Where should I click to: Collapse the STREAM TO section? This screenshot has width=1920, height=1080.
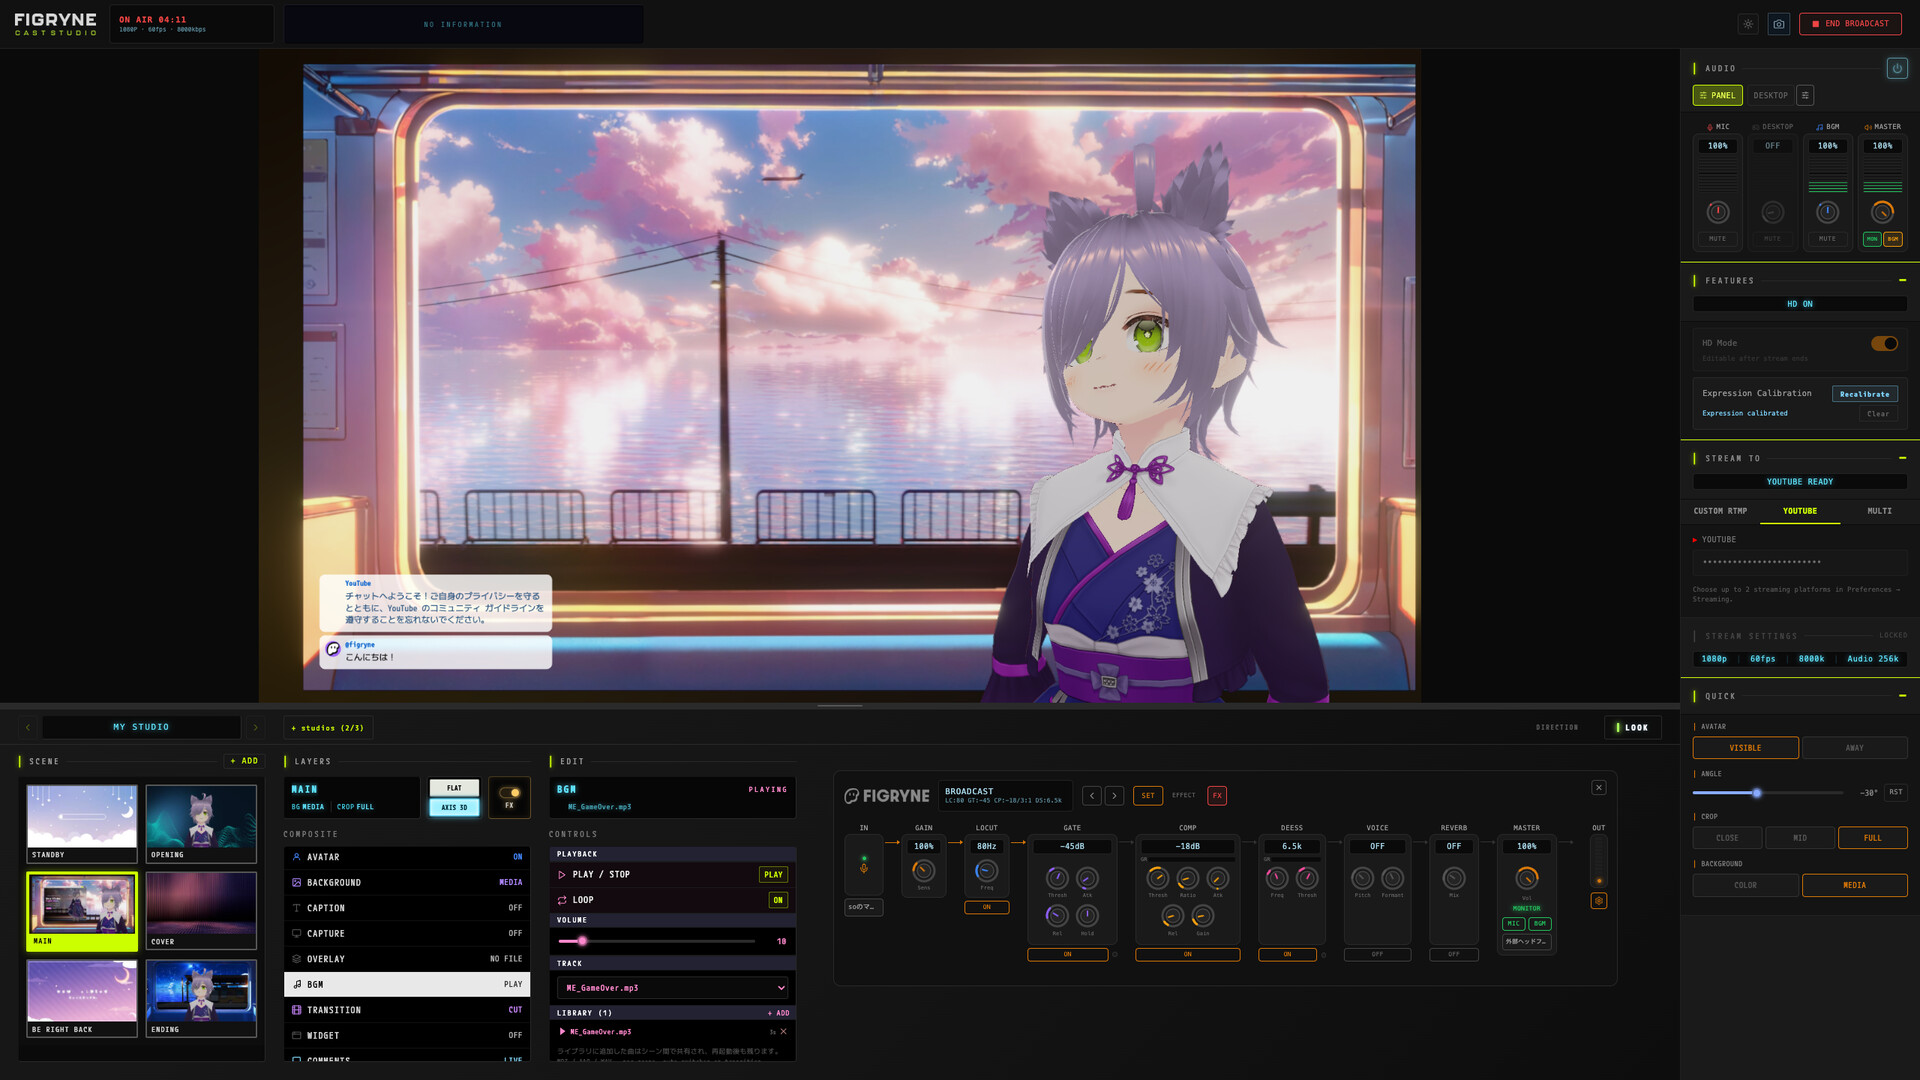(1902, 458)
